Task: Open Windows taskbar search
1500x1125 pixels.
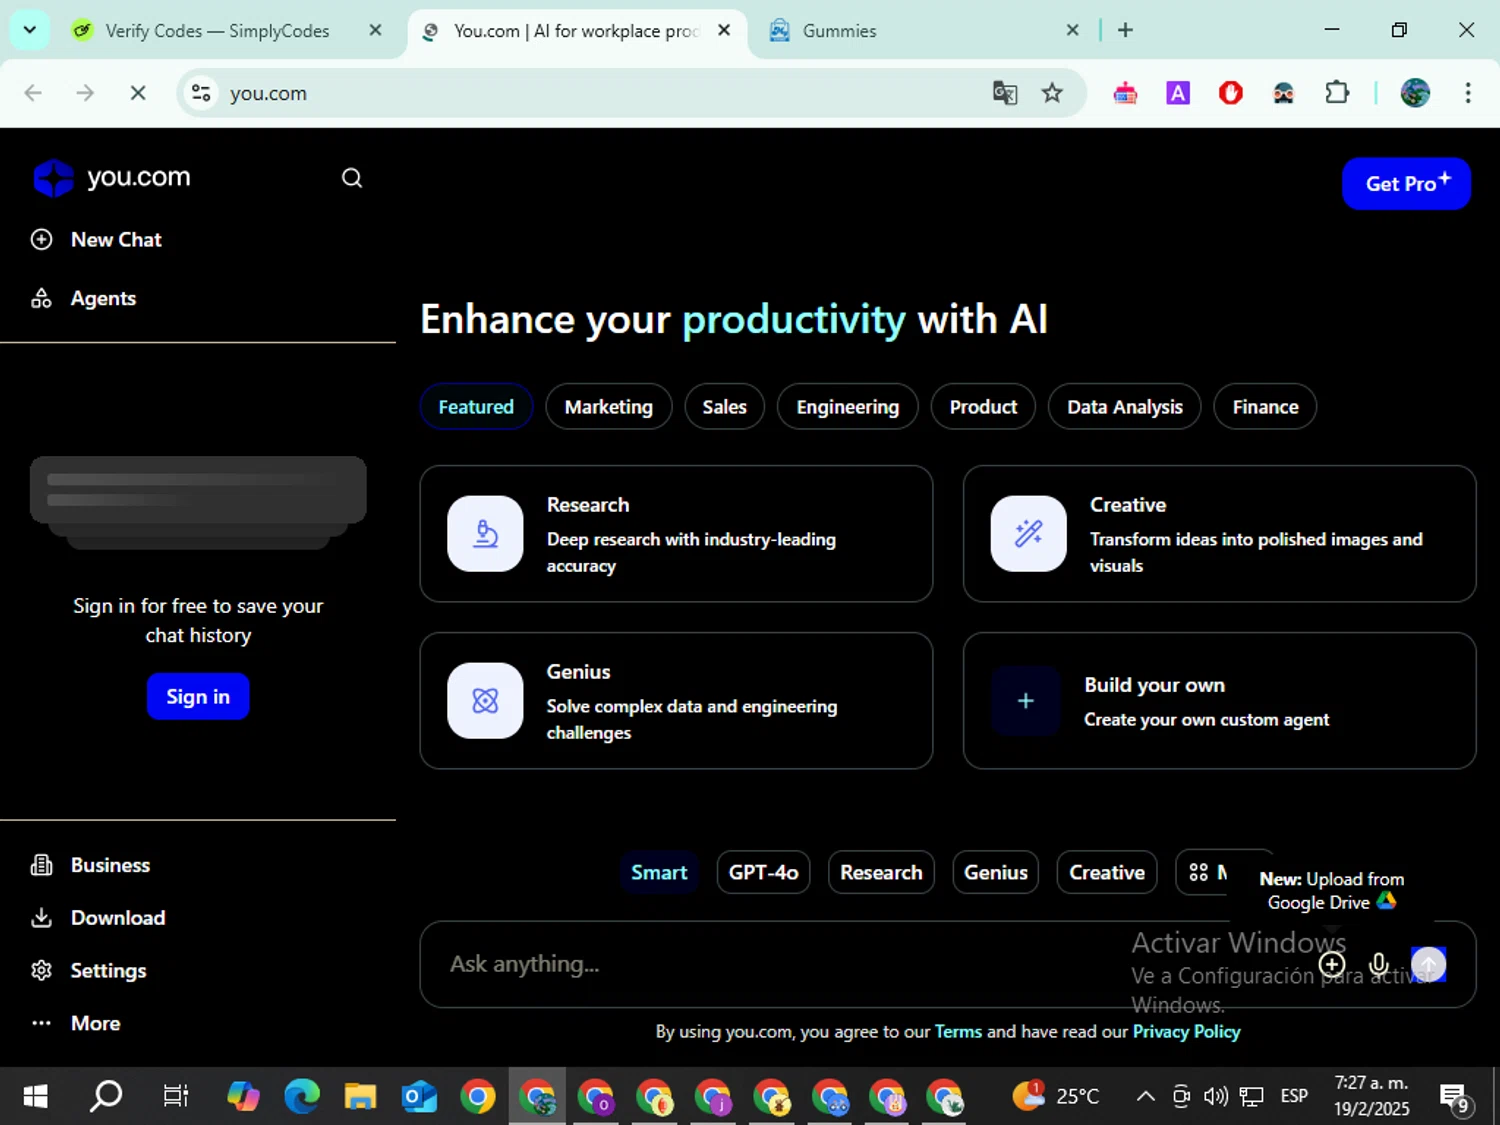Action: pos(106,1097)
